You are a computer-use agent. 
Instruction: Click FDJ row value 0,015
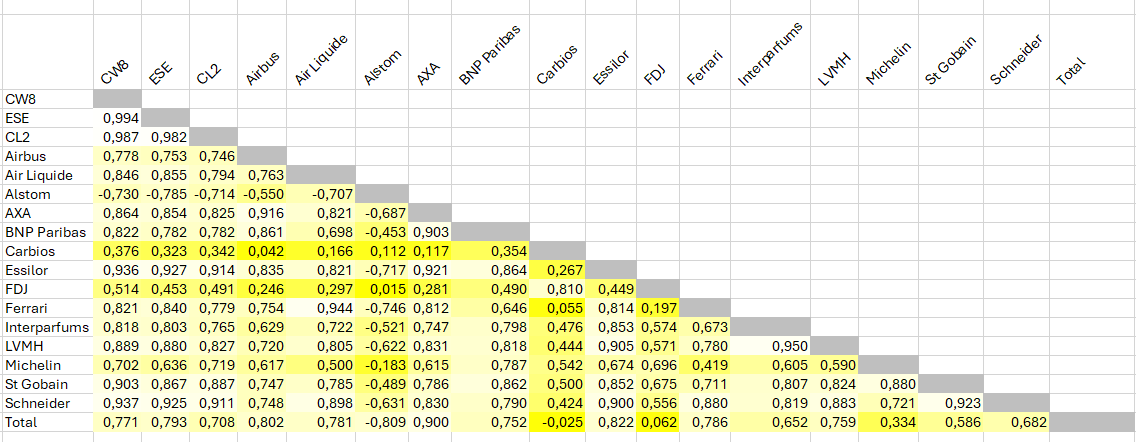click(x=383, y=288)
